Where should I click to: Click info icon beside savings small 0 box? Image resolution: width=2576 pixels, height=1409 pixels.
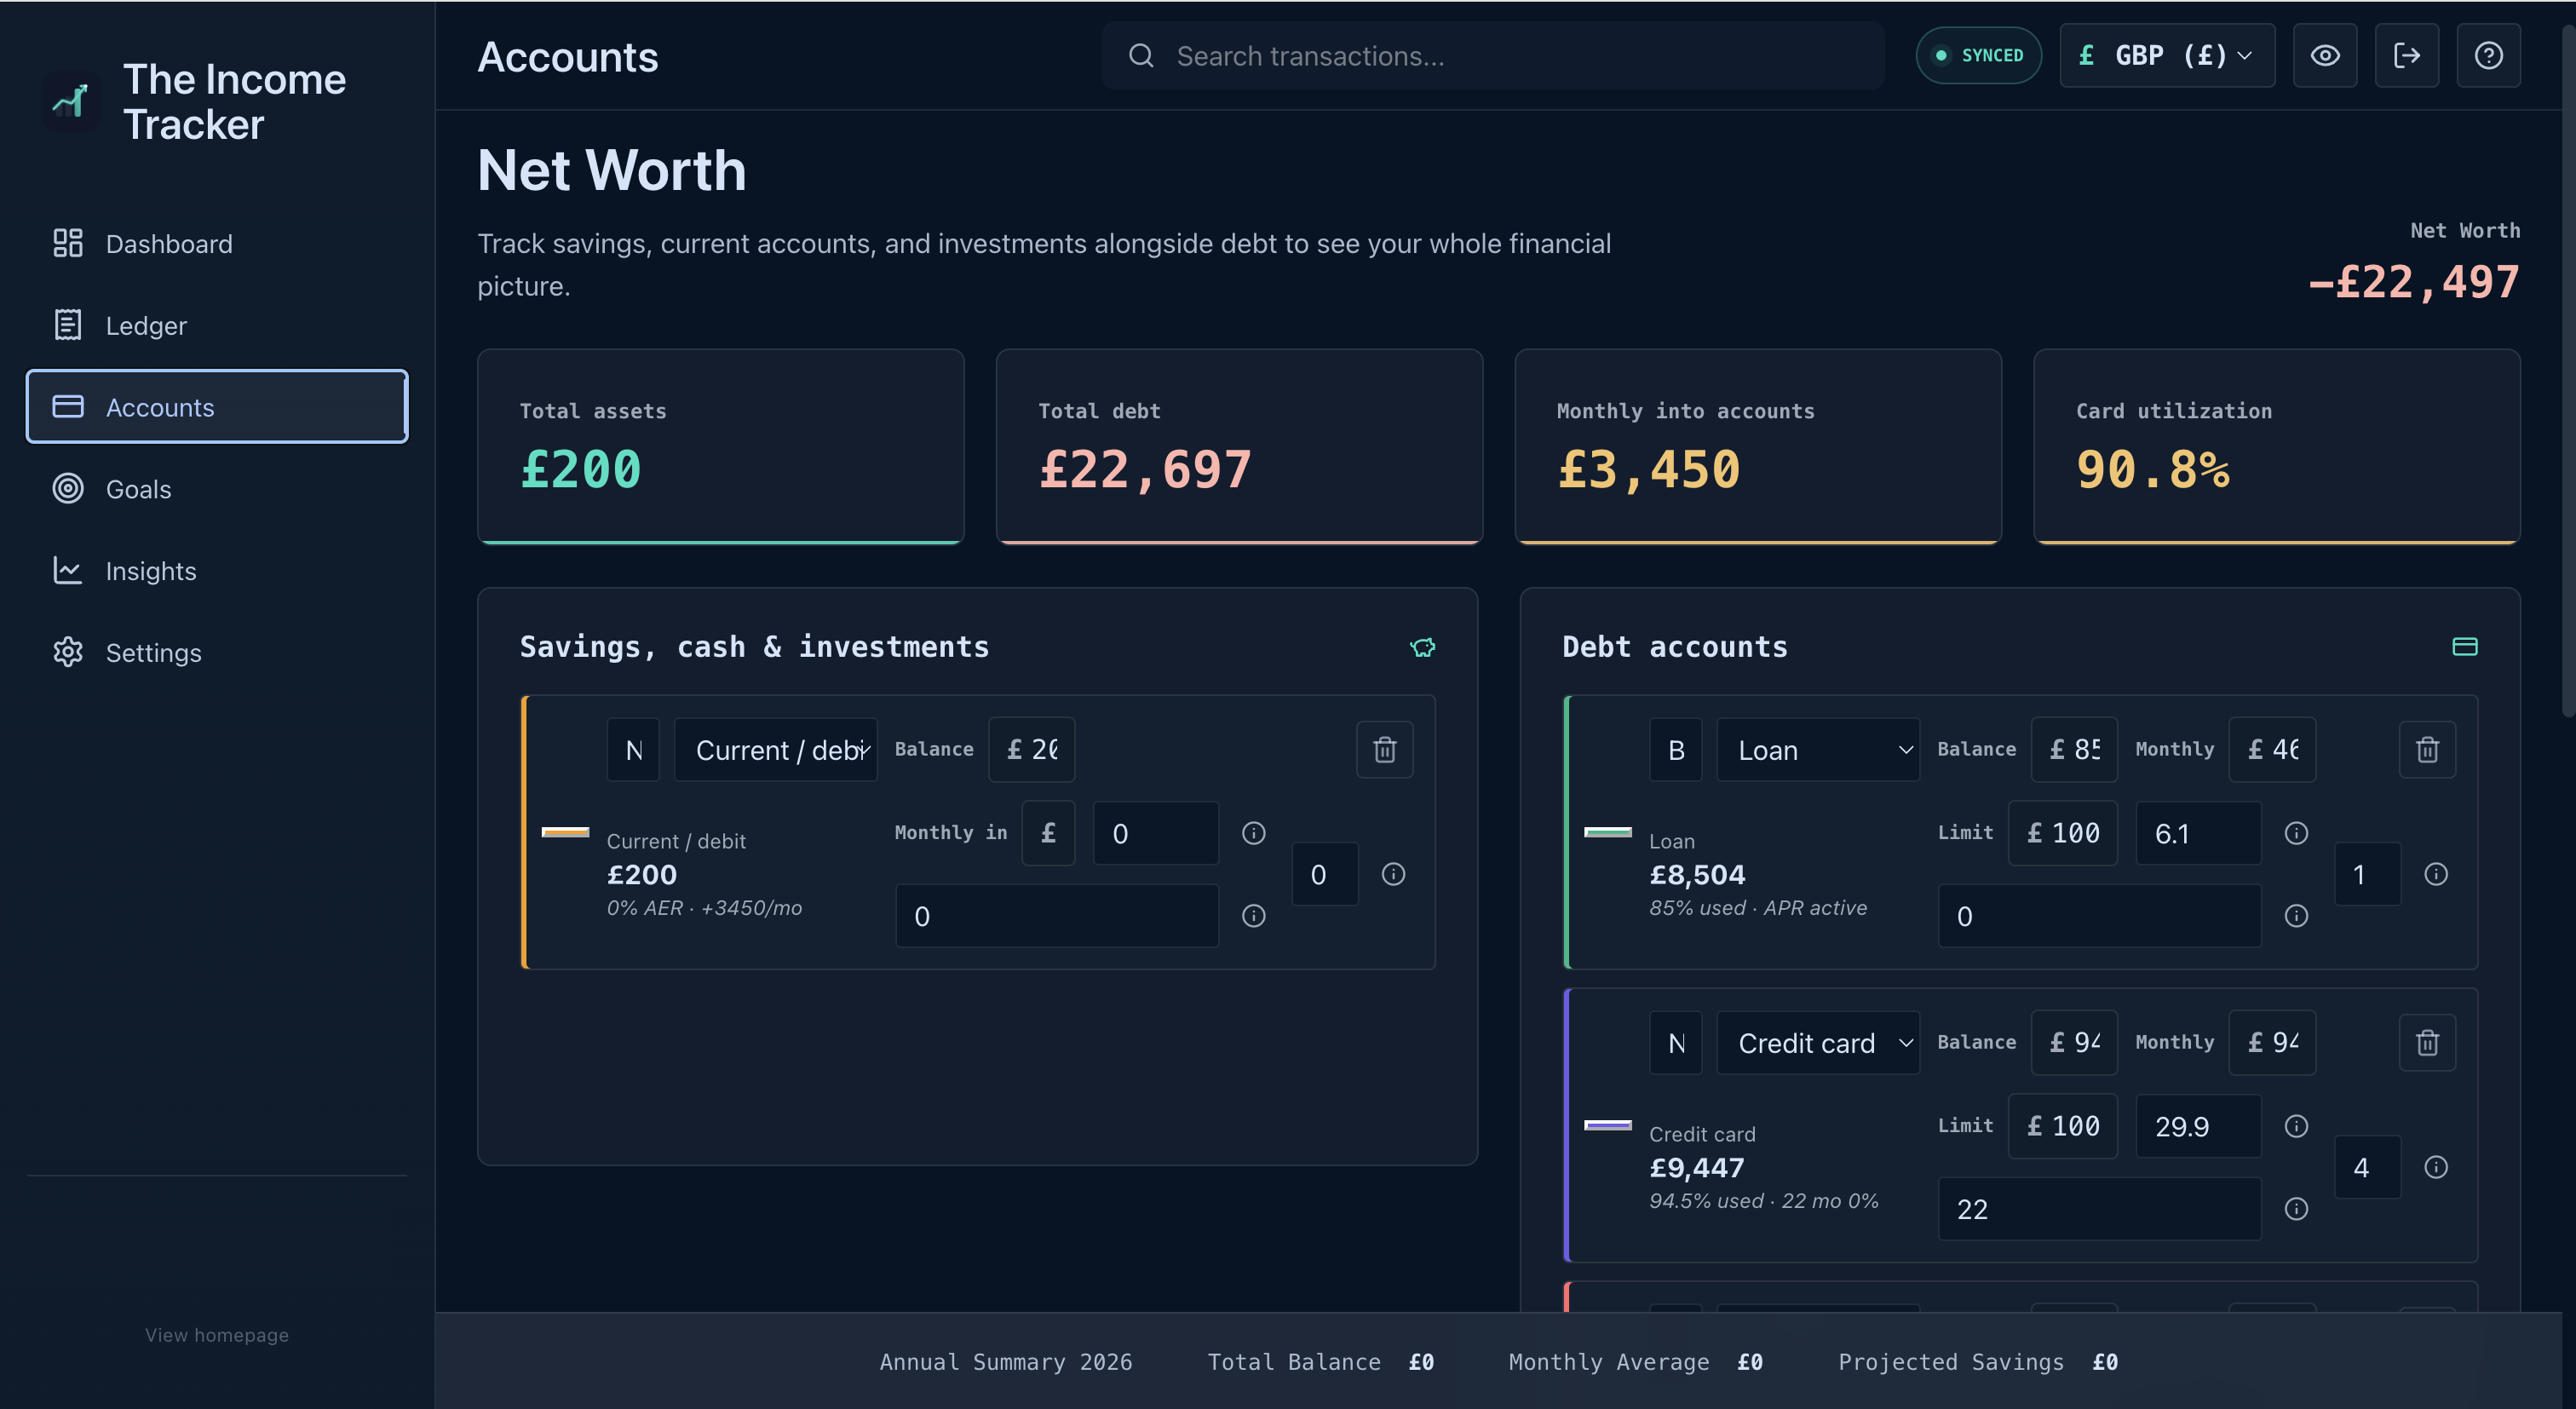pos(1393,874)
